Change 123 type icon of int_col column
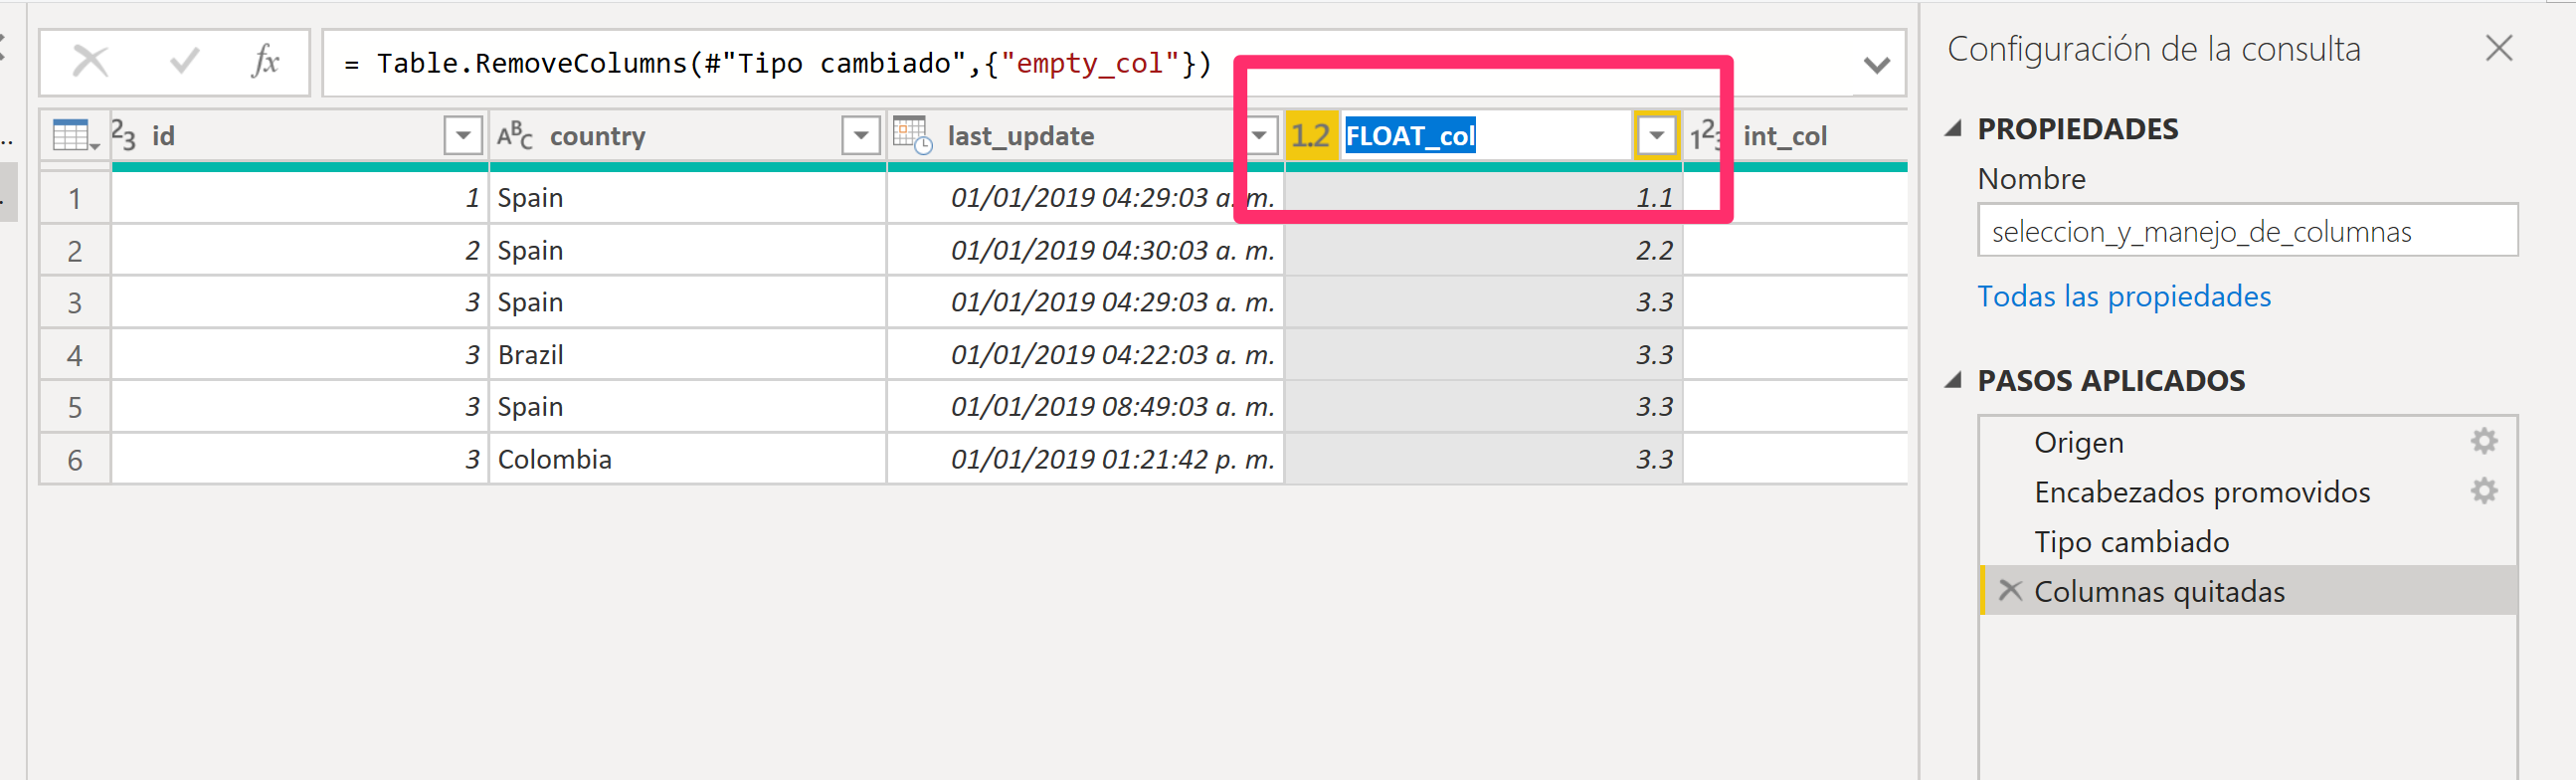 pyautogui.click(x=1706, y=135)
